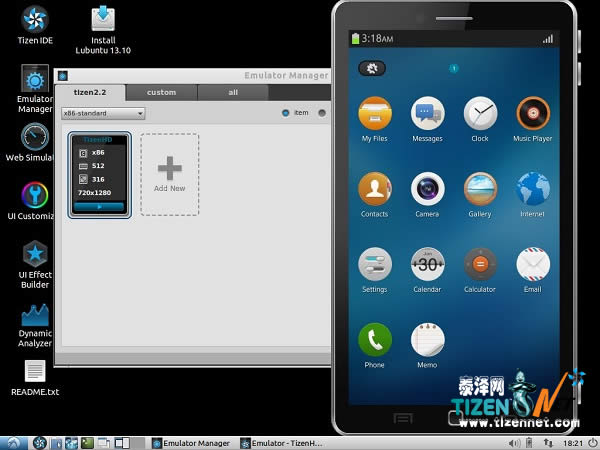Open Phone dialer app in emulator
The width and height of the screenshot is (600, 450).
(375, 346)
